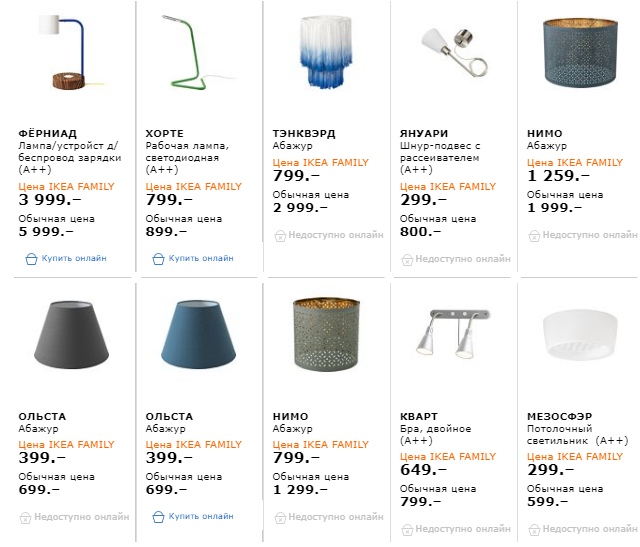The image size is (640, 547).
Task: Click the ТЭНКВЭРД product name
Action: 302,133
